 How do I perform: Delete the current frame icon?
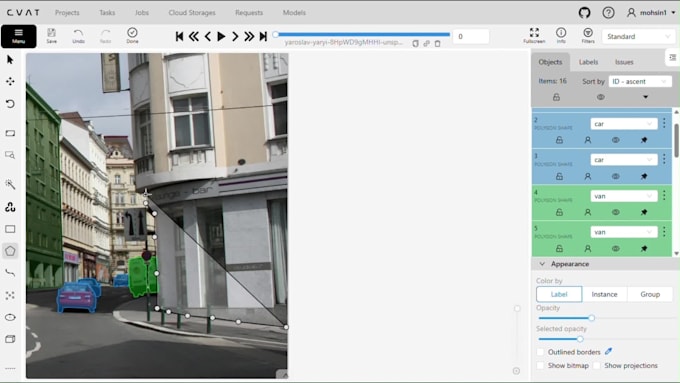pyautogui.click(x=438, y=43)
